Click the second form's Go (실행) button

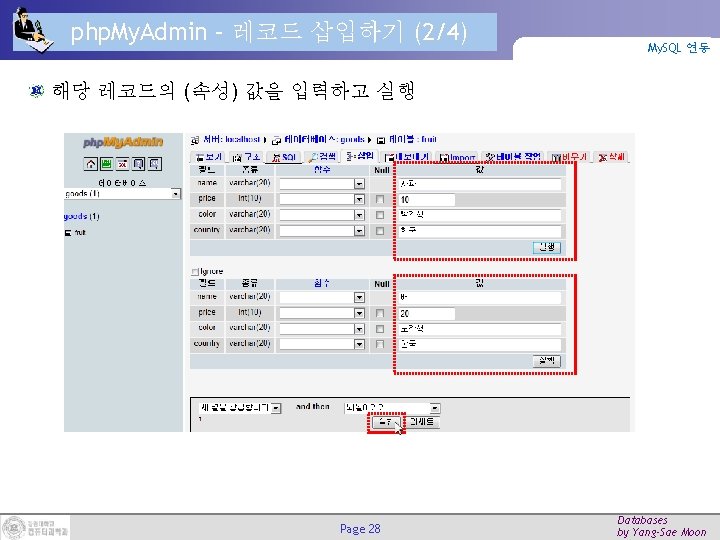point(547,361)
